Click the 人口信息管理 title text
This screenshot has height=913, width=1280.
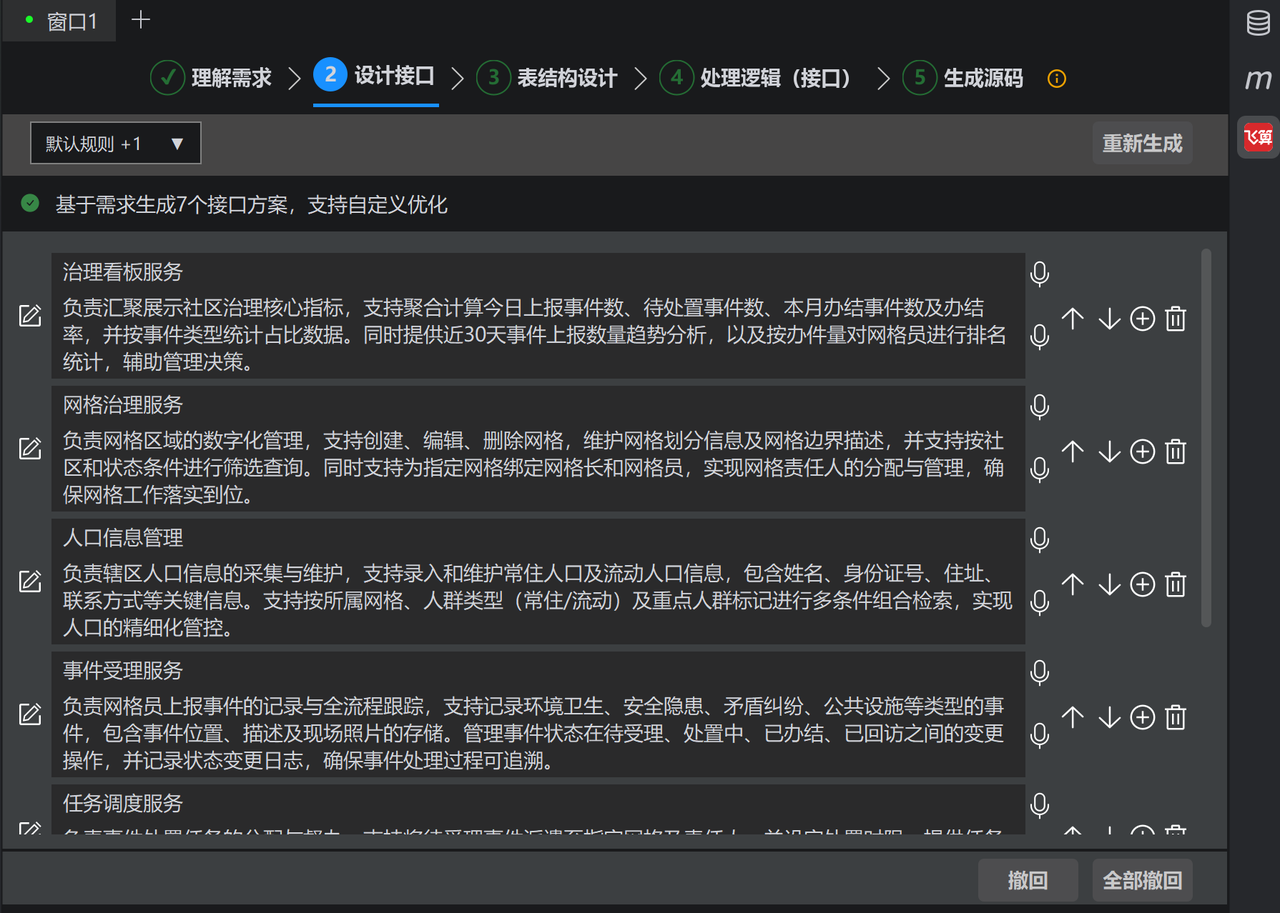point(123,538)
